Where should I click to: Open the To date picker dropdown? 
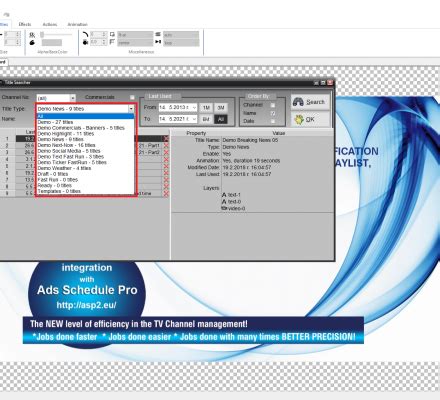(194, 119)
